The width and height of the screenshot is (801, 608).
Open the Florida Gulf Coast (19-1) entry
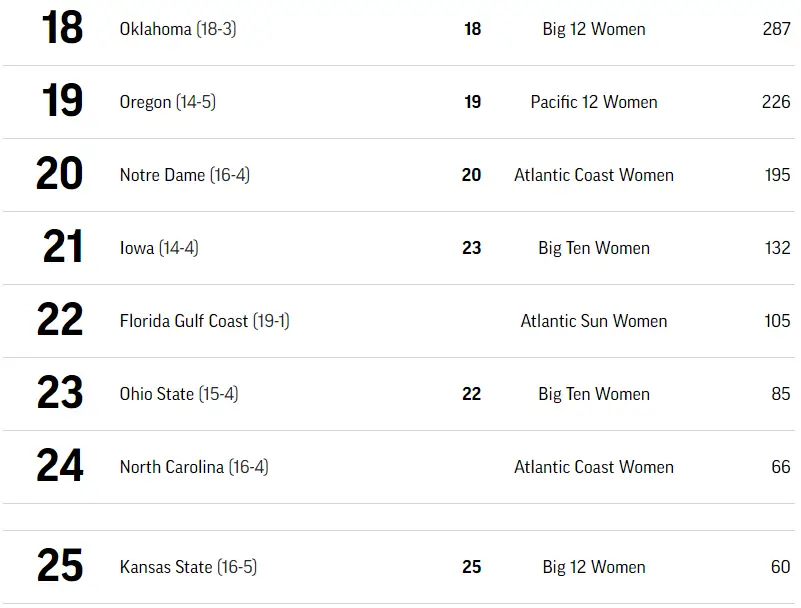204,321
